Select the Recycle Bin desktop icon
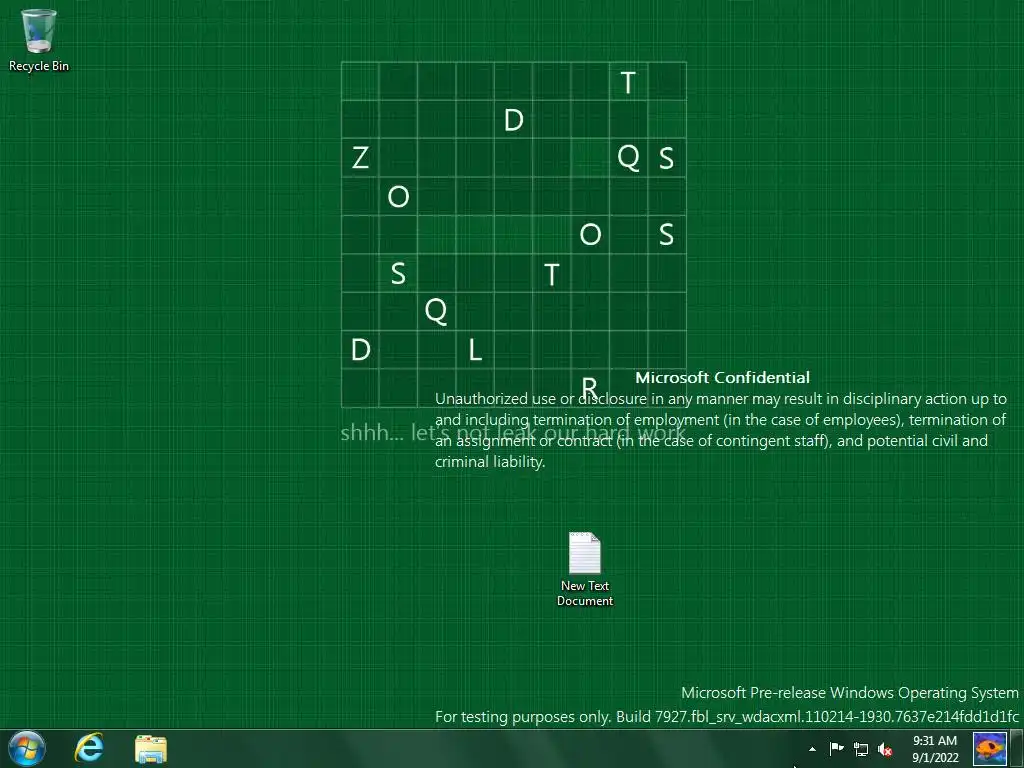1024x768 pixels. 39,40
